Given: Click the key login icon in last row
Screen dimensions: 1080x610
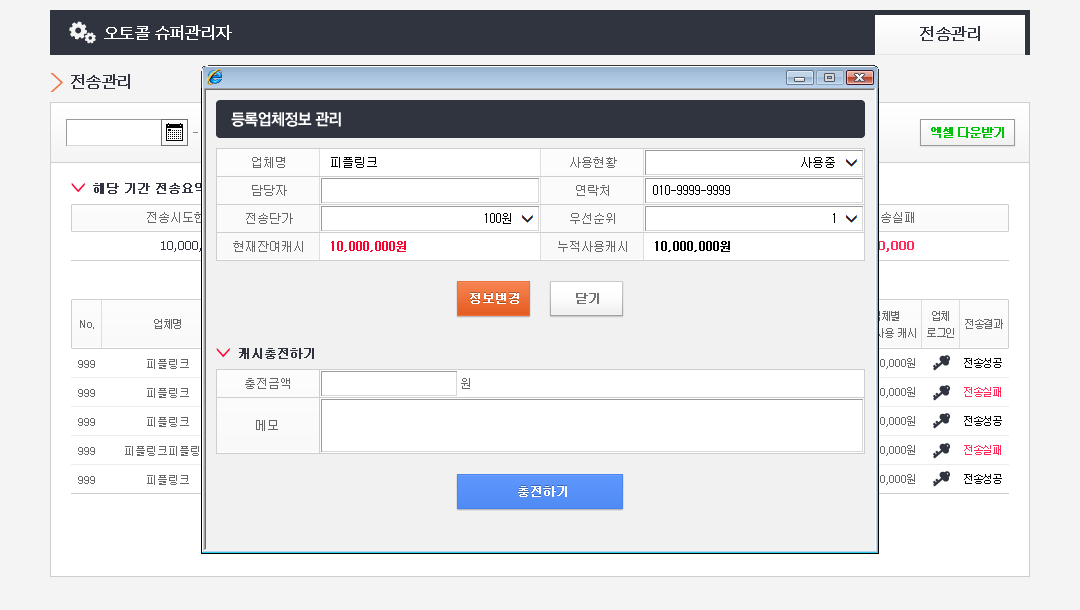Looking at the screenshot, I should pyautogui.click(x=940, y=479).
